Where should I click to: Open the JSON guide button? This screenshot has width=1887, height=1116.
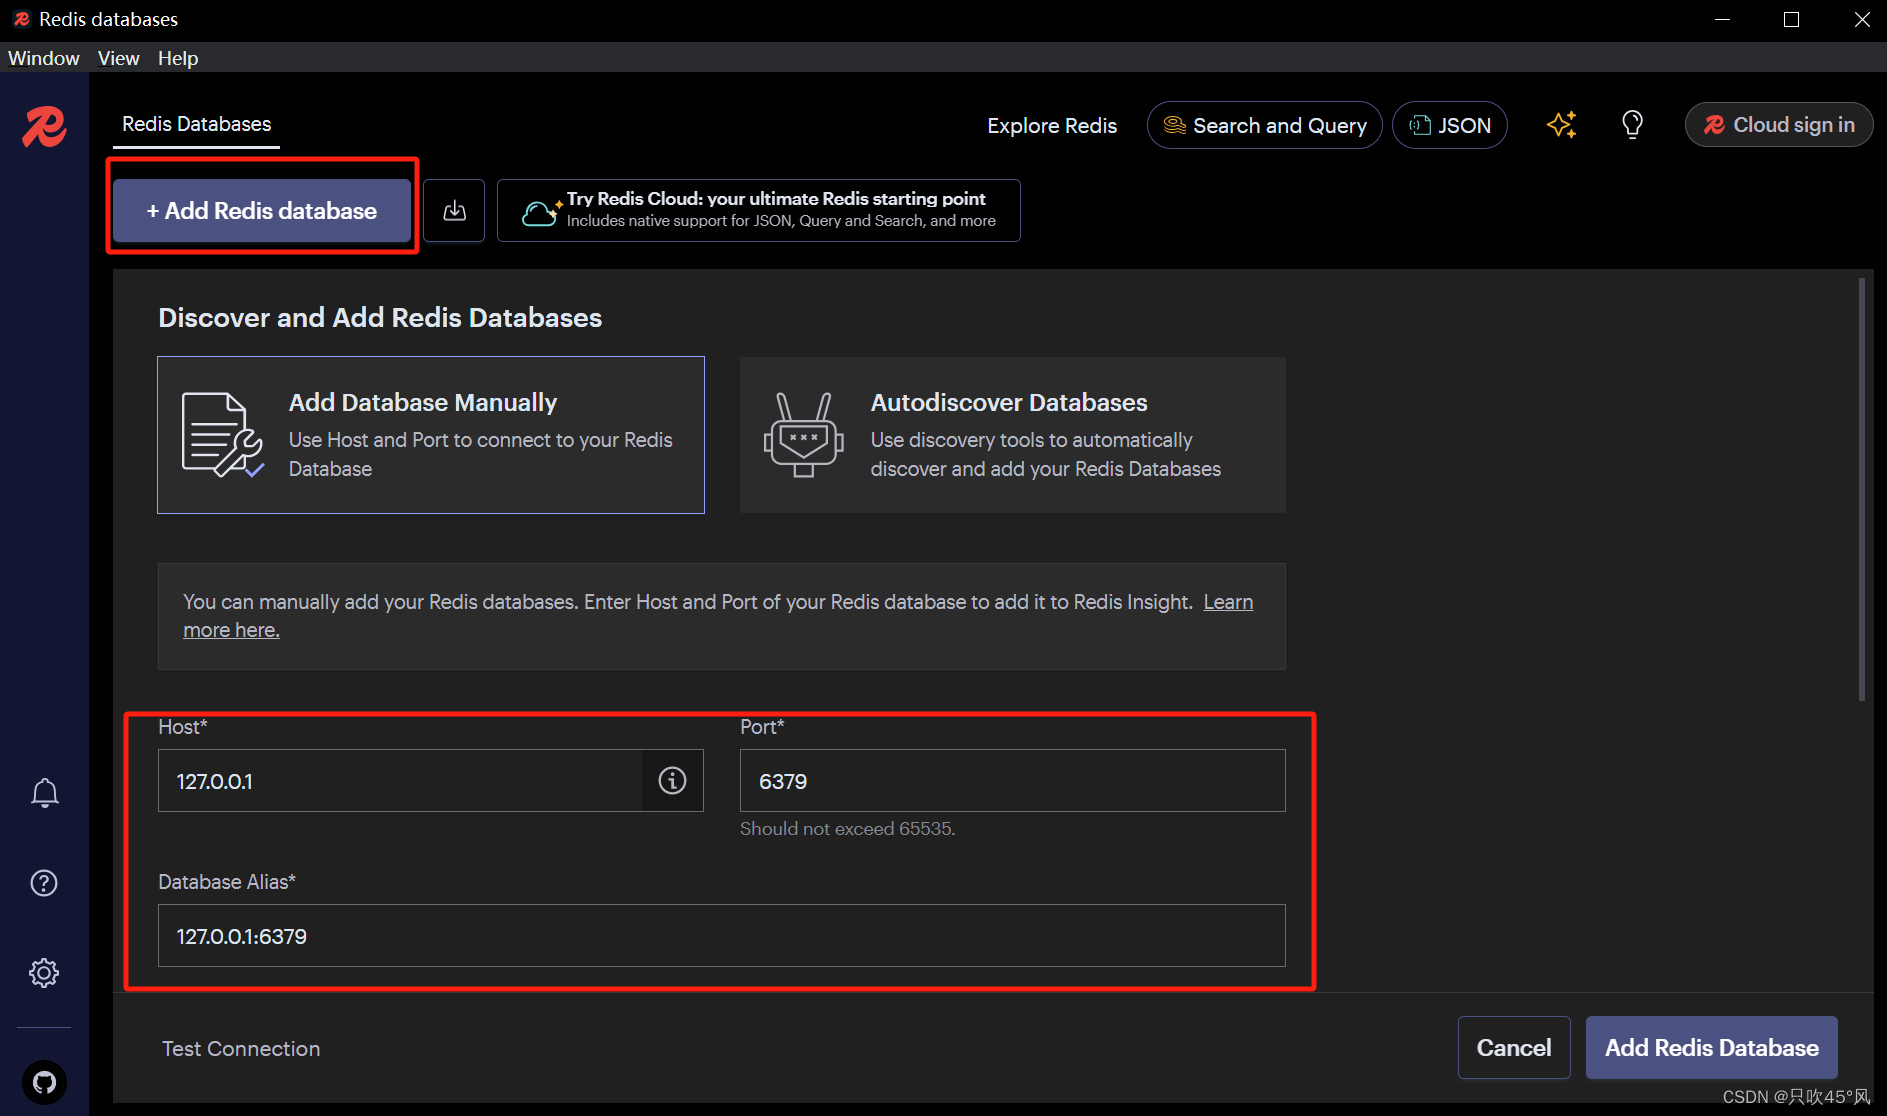[1450, 125]
